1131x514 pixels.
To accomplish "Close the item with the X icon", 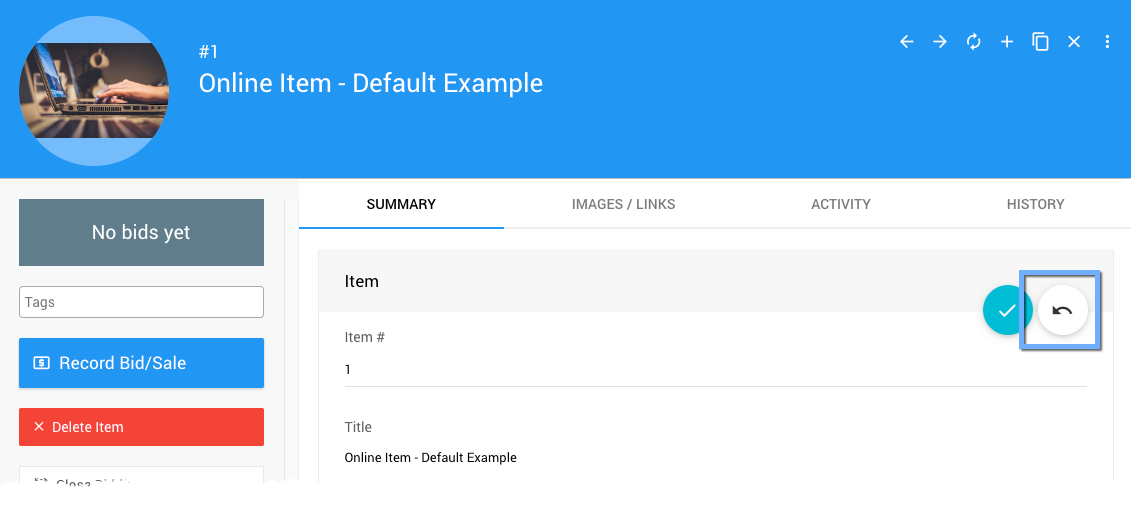I will 1074,42.
